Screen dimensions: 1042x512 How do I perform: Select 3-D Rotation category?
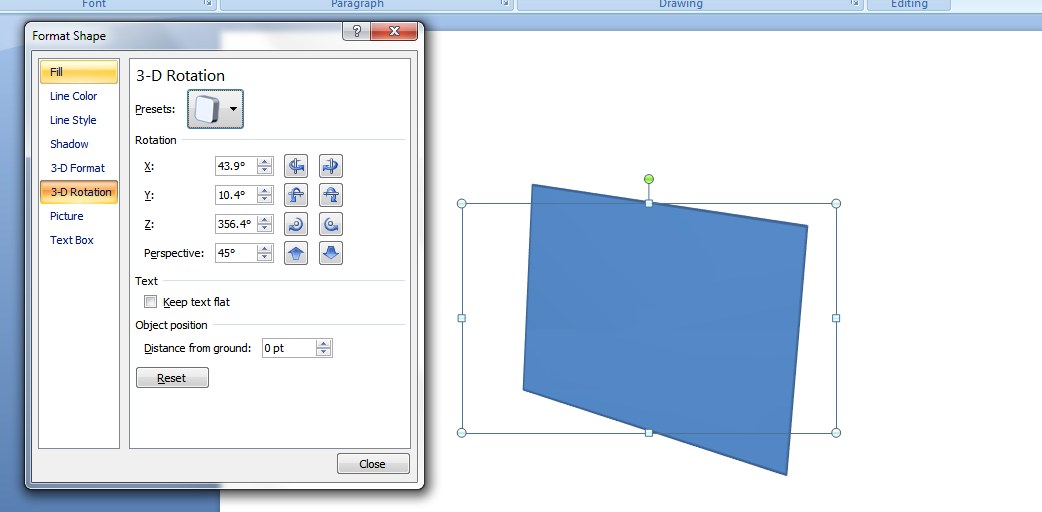click(79, 192)
